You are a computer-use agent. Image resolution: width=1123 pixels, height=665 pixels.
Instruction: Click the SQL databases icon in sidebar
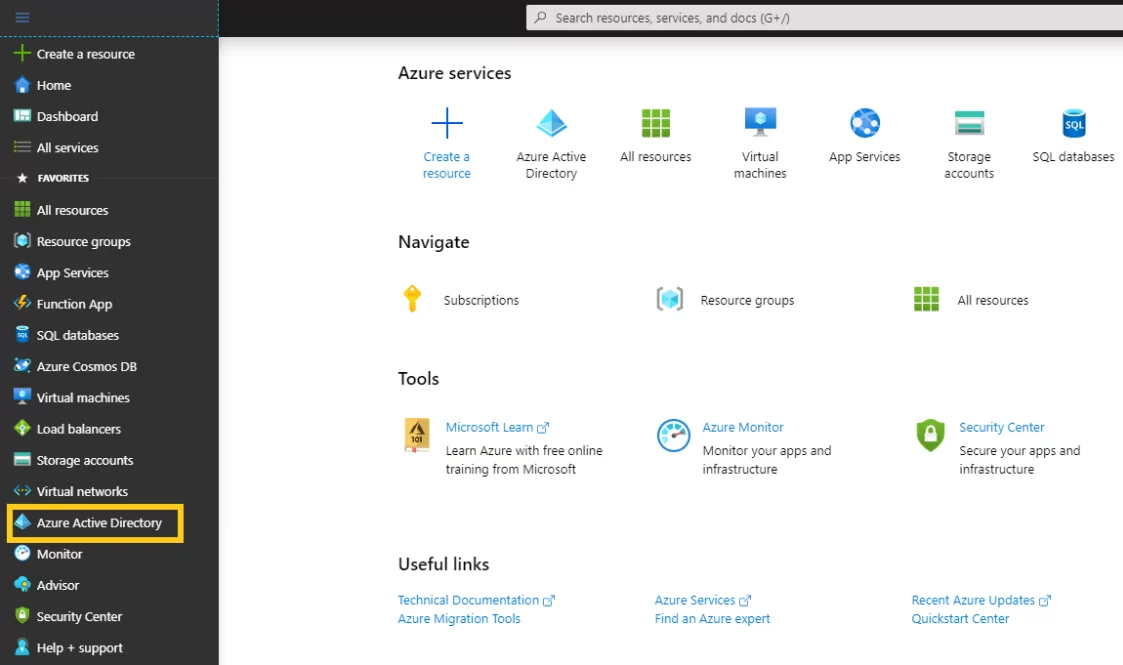pos(22,334)
